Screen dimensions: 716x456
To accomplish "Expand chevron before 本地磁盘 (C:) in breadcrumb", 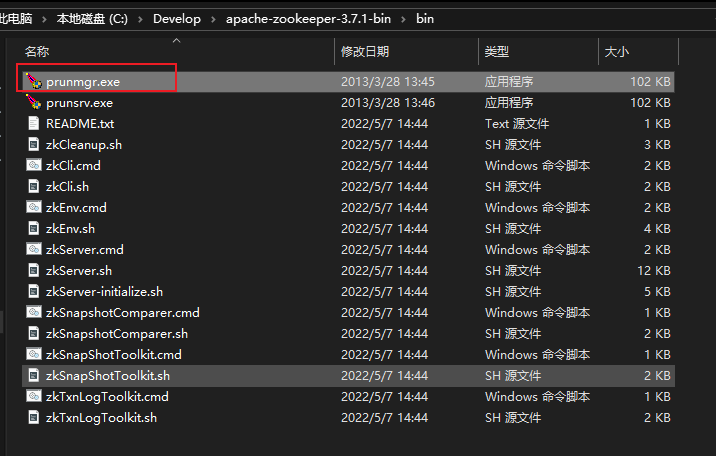I will [x=44, y=20].
